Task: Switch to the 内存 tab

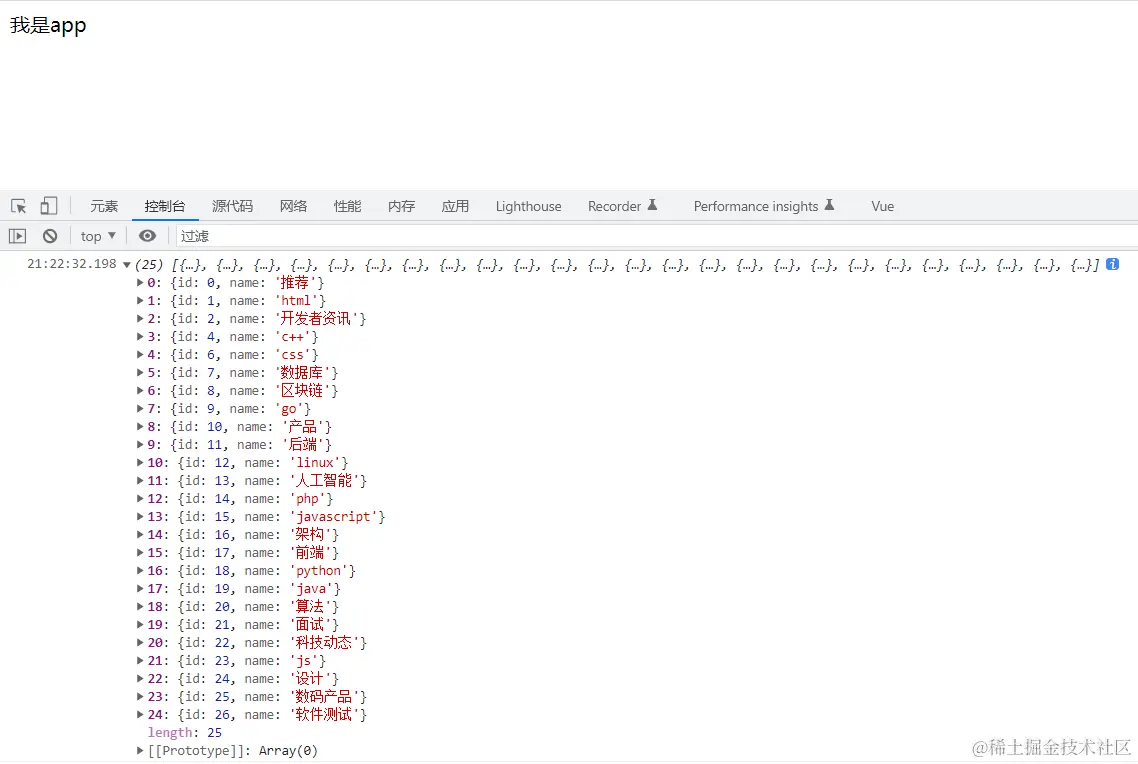Action: click(x=401, y=206)
